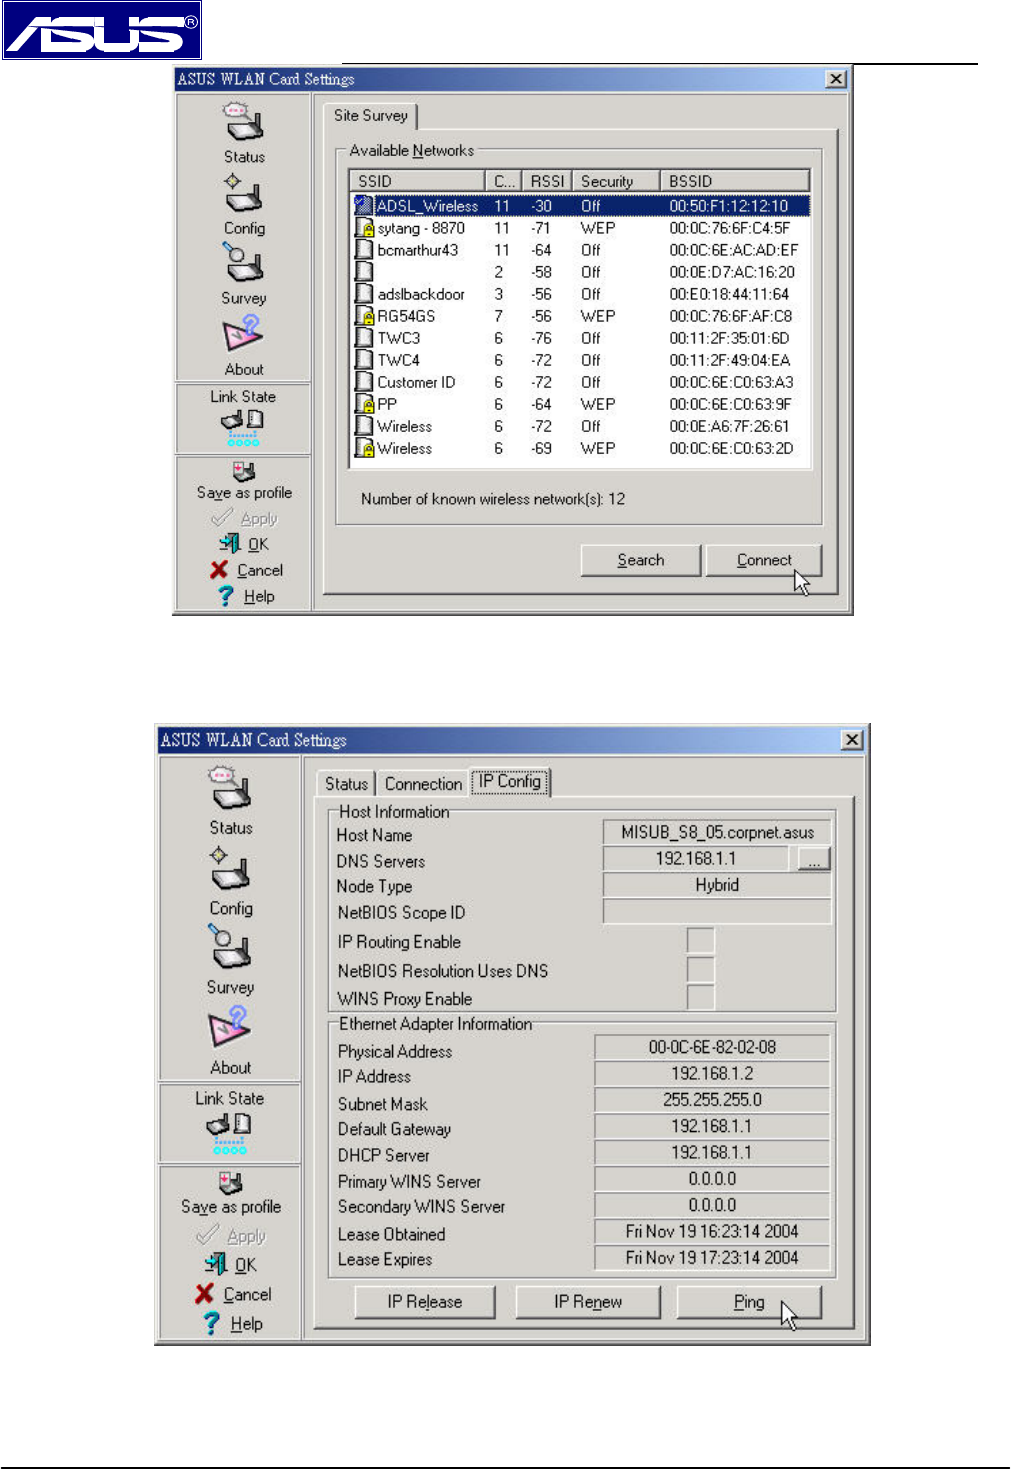Sort networks by SSID column header
The width and height of the screenshot is (1011, 1469).
(417, 181)
